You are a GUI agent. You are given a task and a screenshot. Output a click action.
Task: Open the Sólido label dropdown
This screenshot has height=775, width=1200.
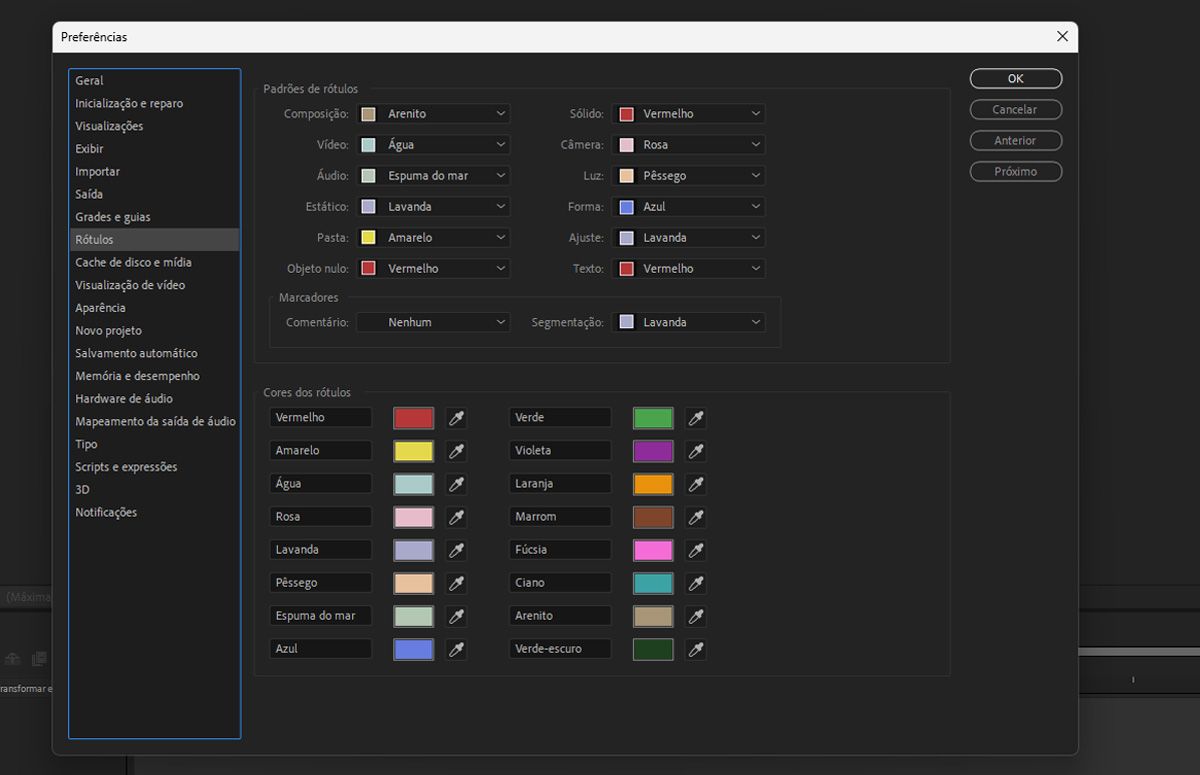[x=688, y=114]
